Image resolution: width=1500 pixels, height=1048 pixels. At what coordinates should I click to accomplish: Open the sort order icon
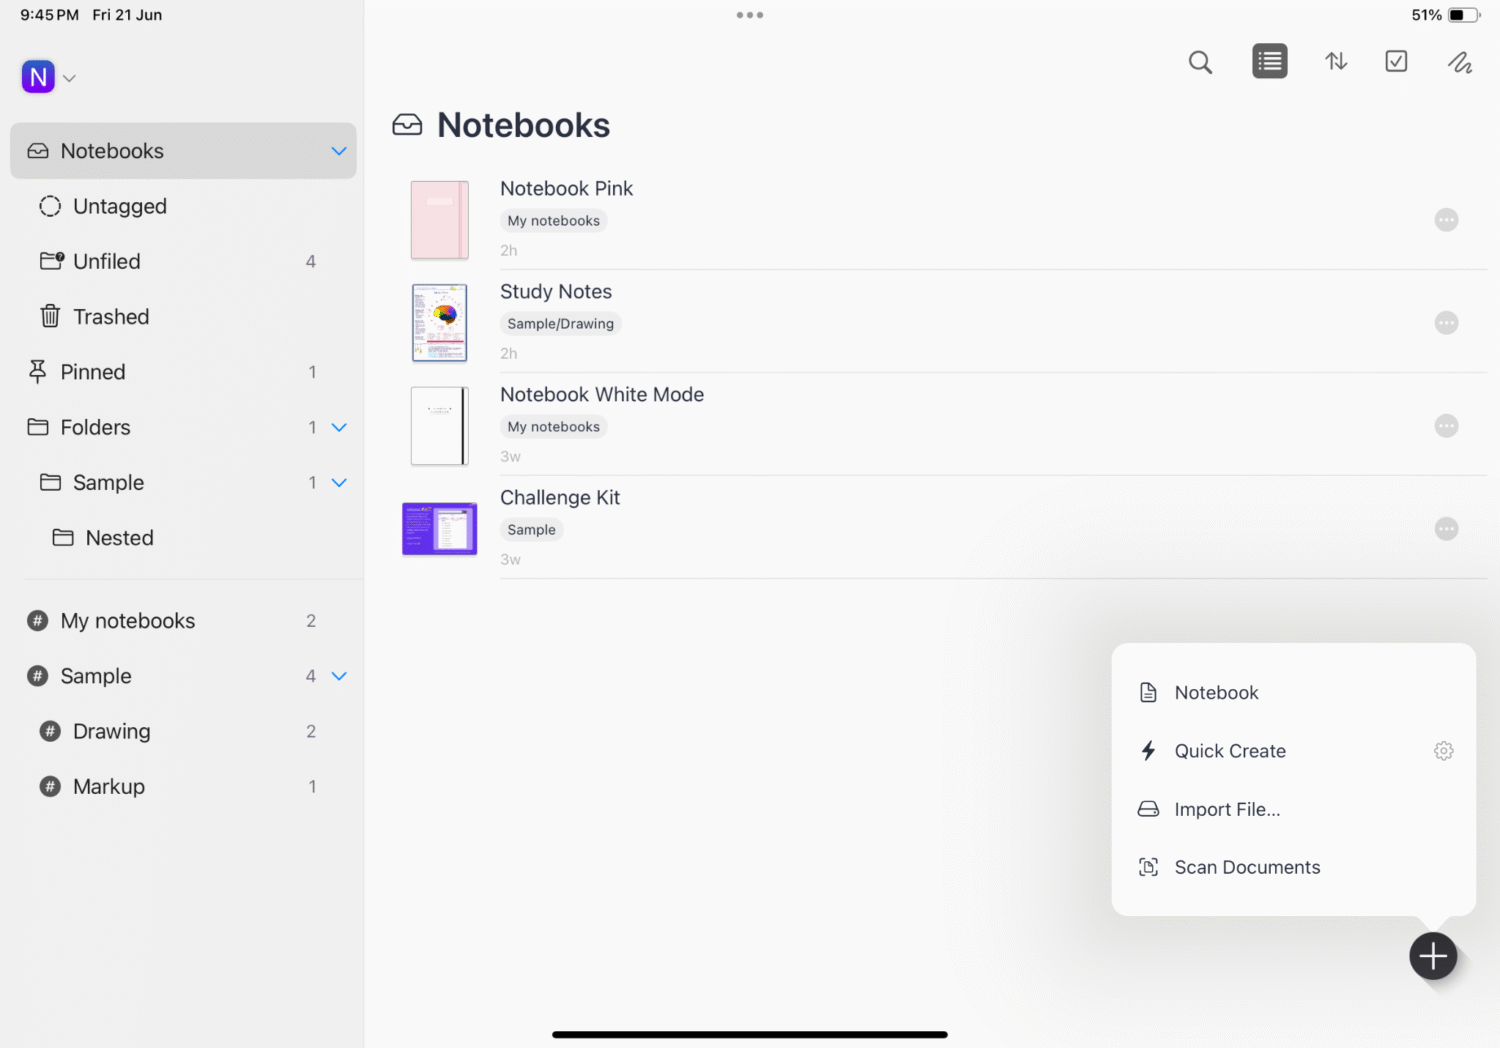(x=1336, y=61)
